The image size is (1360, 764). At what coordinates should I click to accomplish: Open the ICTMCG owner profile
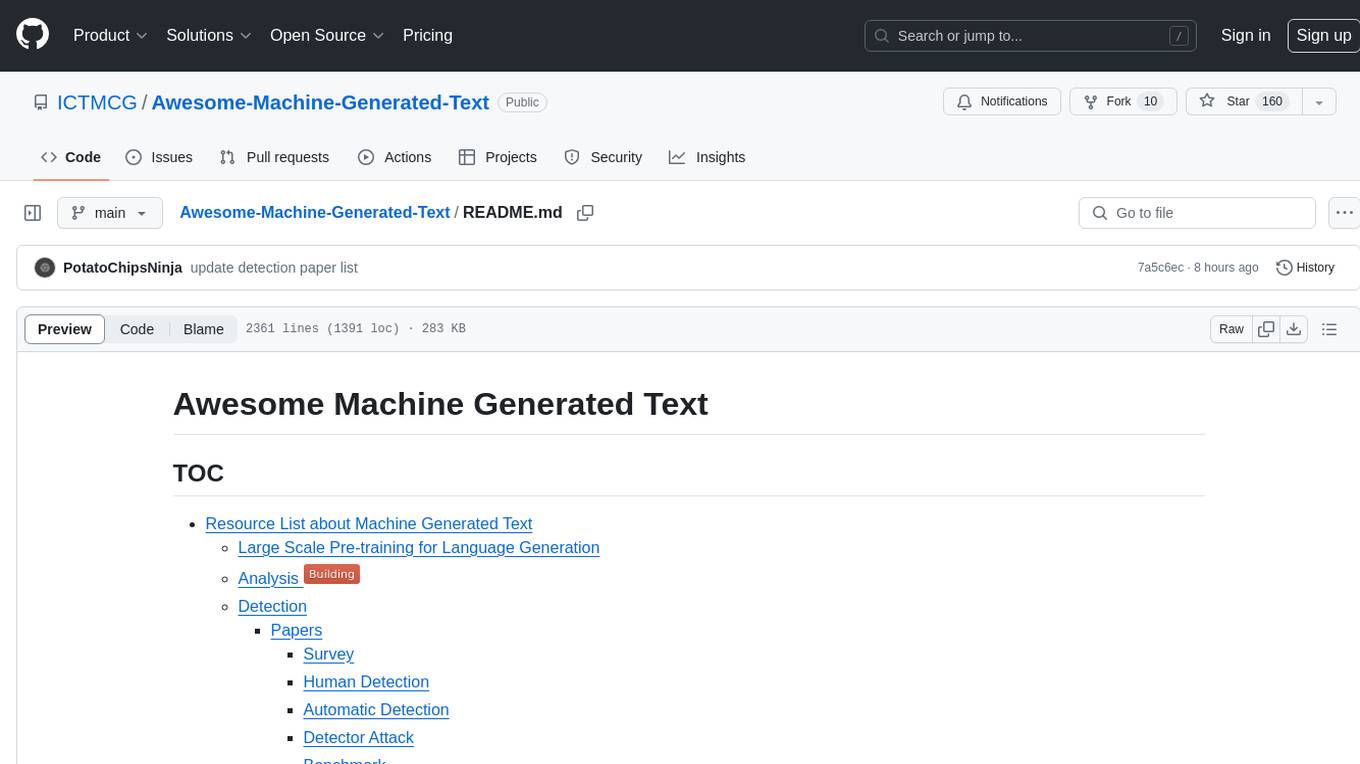pos(97,102)
